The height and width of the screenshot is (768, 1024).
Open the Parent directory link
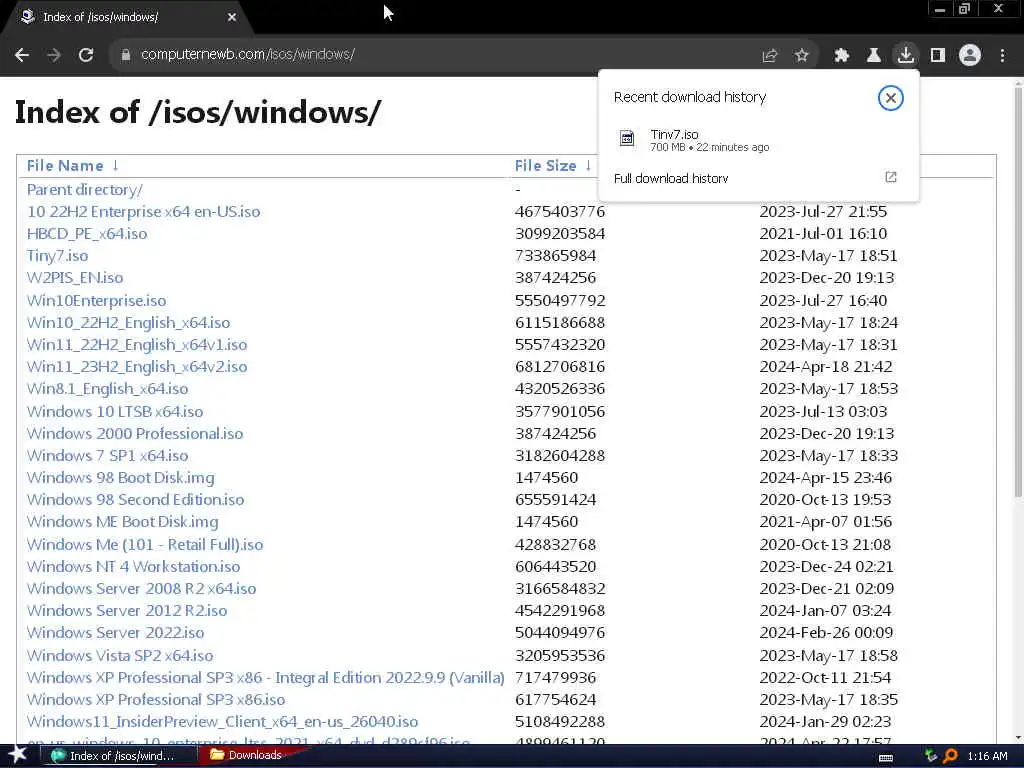coord(84,189)
